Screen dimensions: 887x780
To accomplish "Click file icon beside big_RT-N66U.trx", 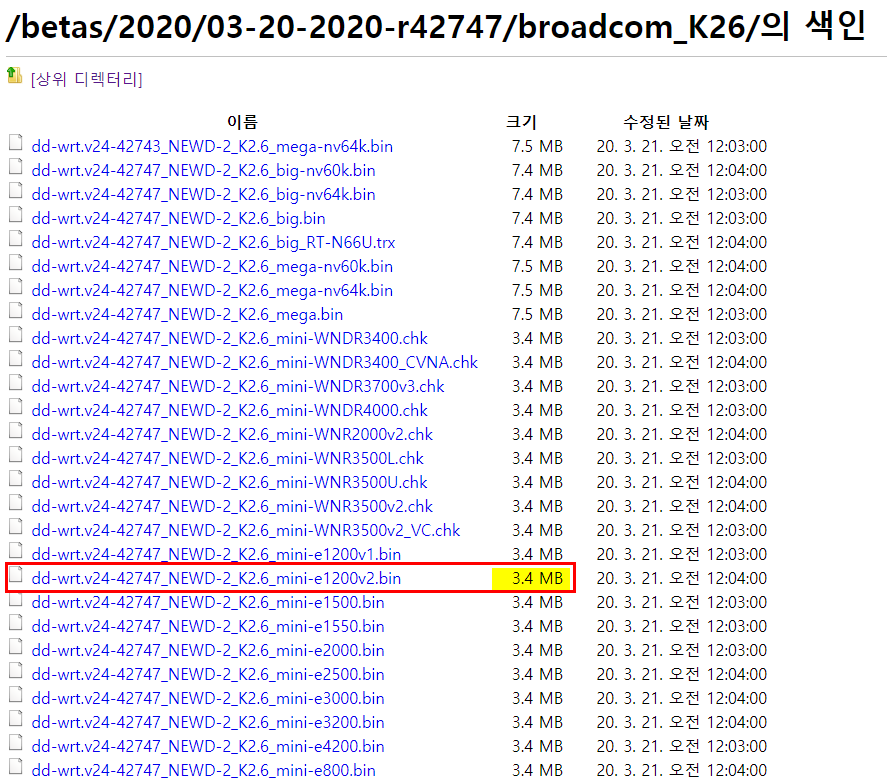I will point(16,239).
